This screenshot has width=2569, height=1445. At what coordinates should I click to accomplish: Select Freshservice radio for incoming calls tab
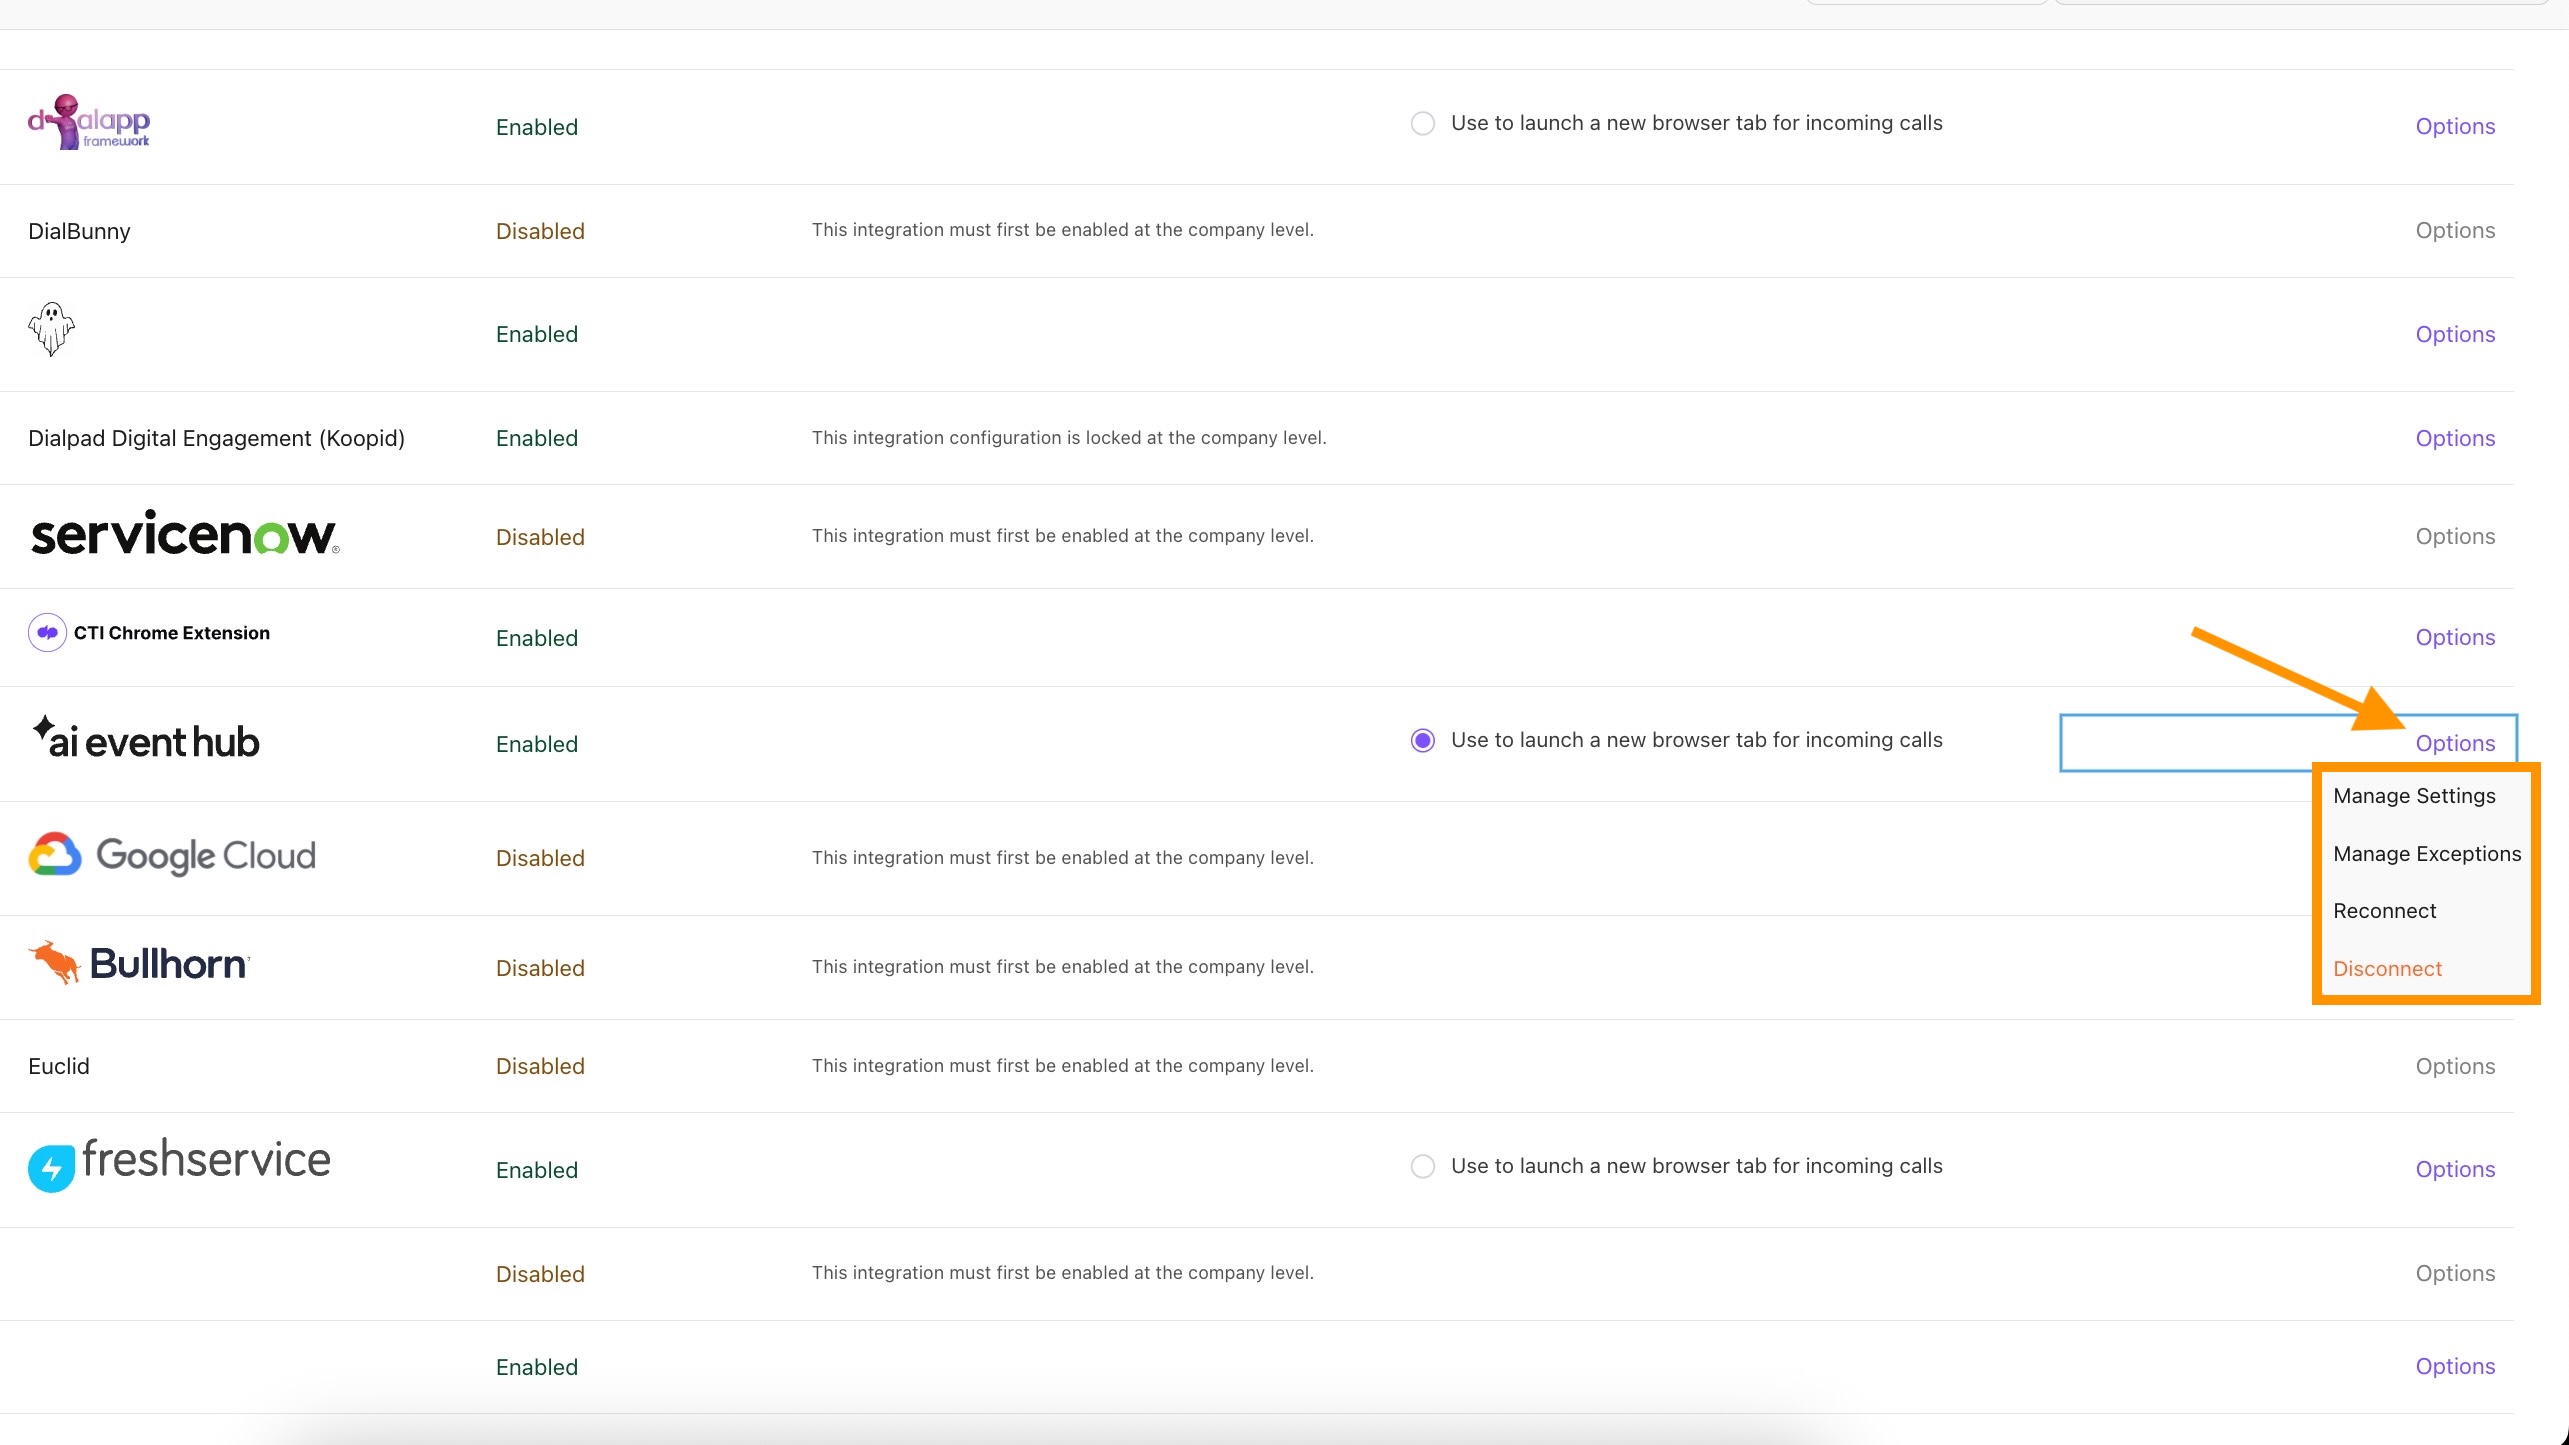(1422, 1166)
